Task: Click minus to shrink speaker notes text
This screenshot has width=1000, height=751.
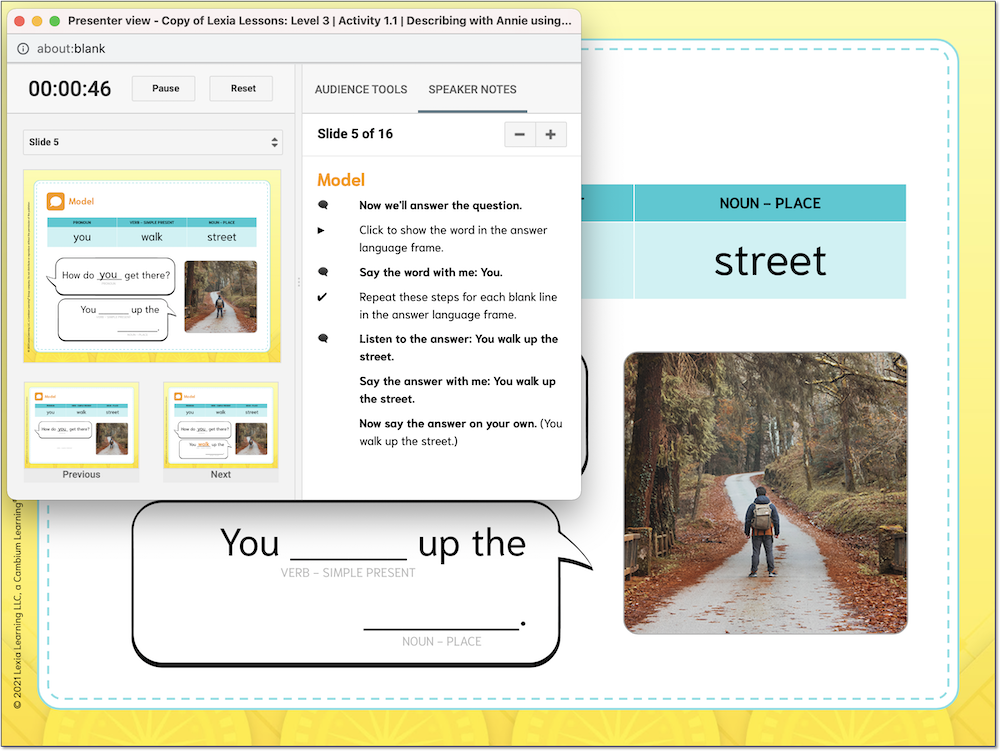Action: pos(519,133)
